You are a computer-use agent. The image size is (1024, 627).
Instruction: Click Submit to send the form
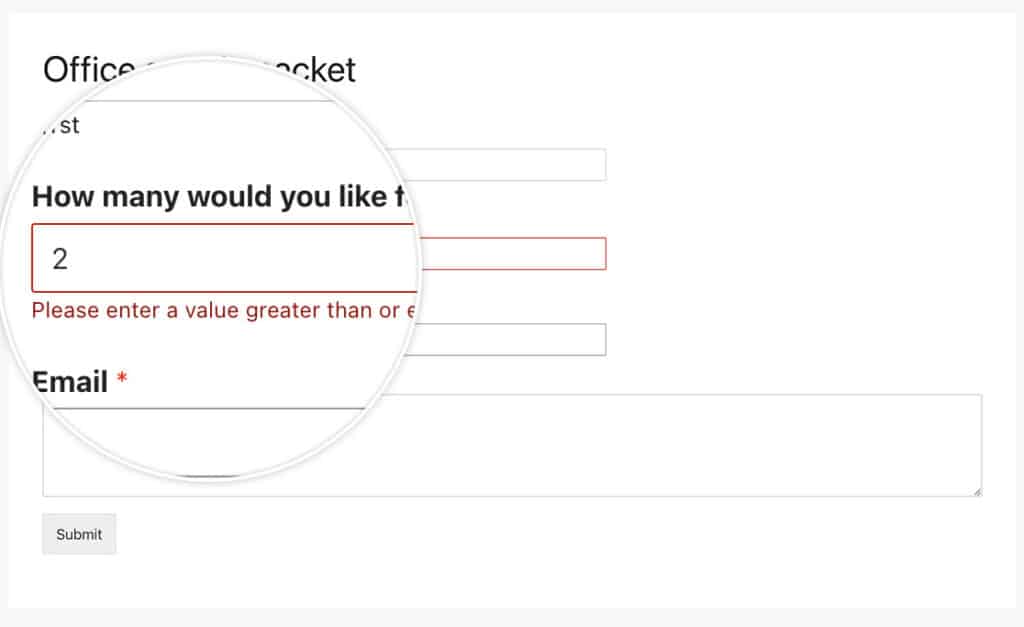[x=78, y=534]
